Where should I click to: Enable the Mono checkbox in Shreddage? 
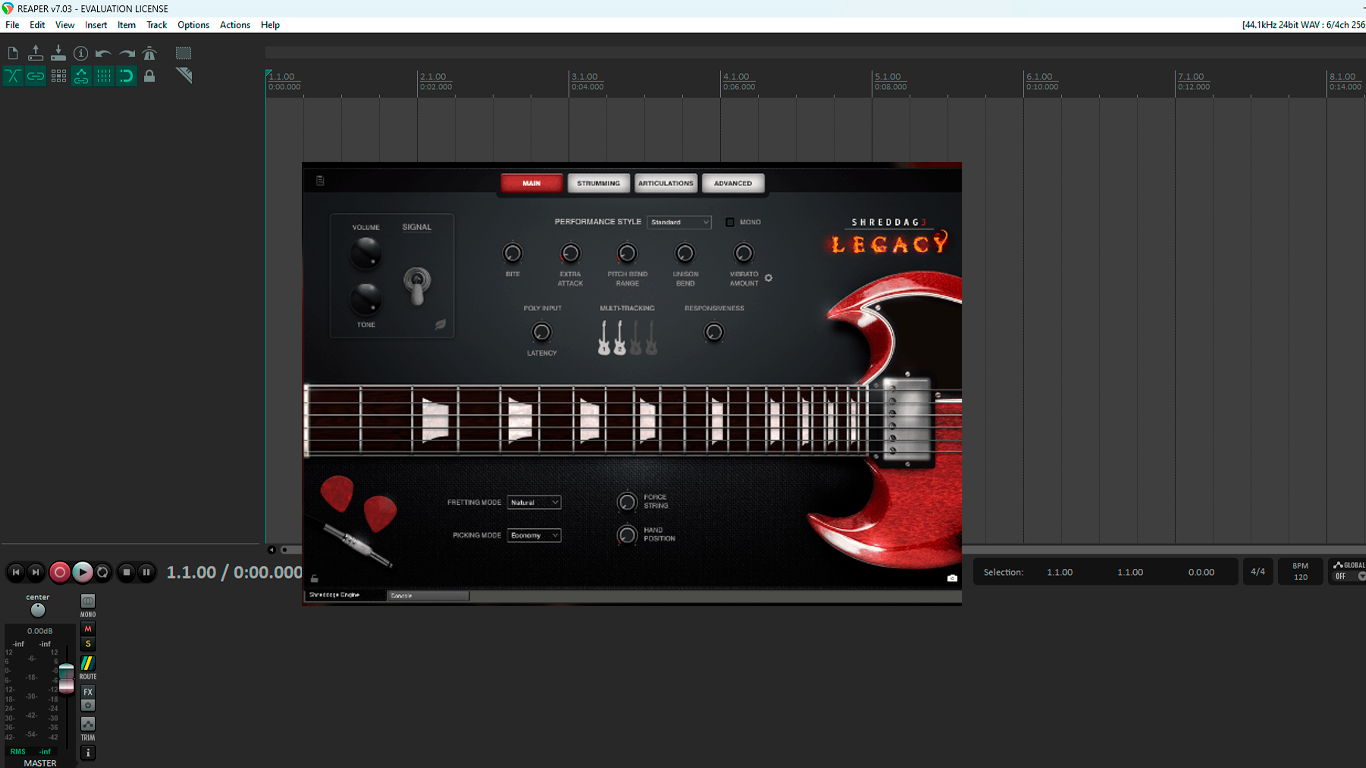(x=730, y=222)
